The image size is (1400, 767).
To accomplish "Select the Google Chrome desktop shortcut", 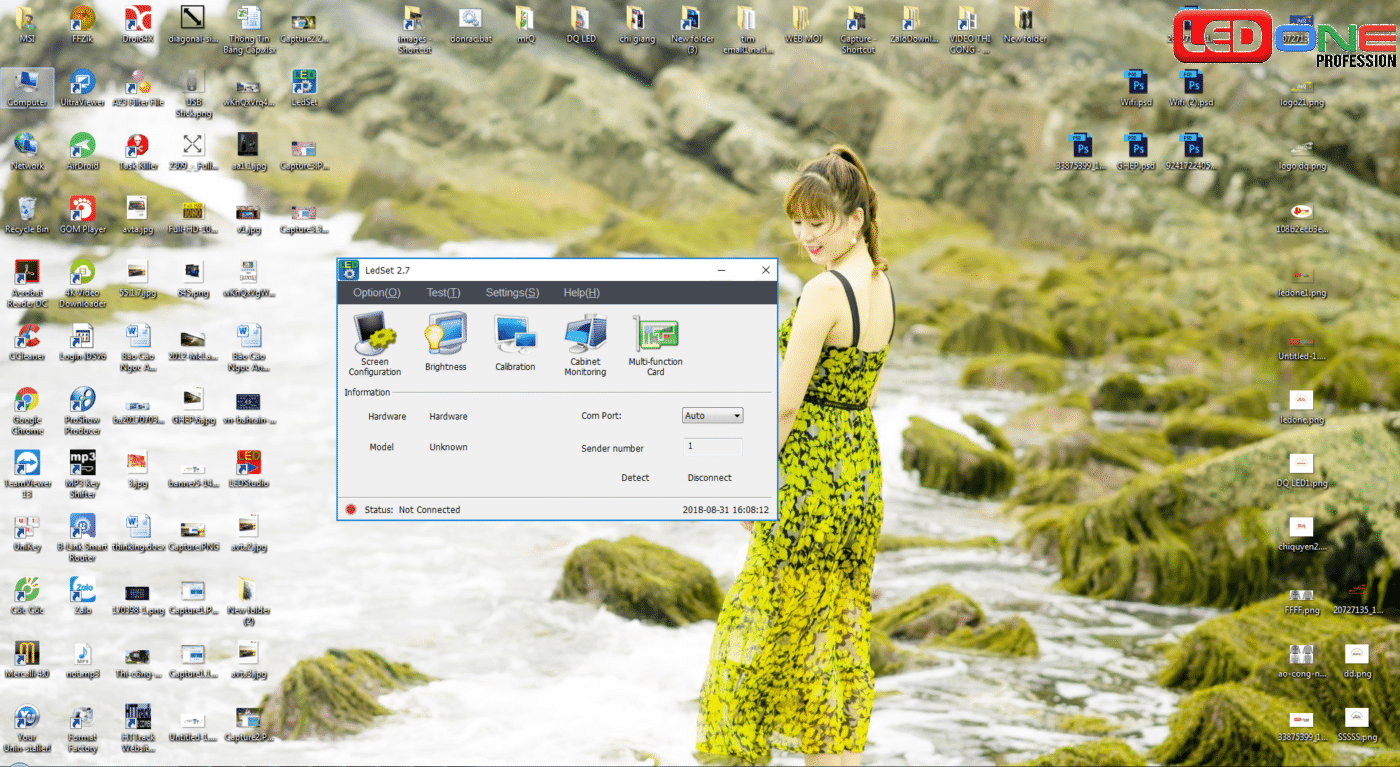I will coord(27,411).
